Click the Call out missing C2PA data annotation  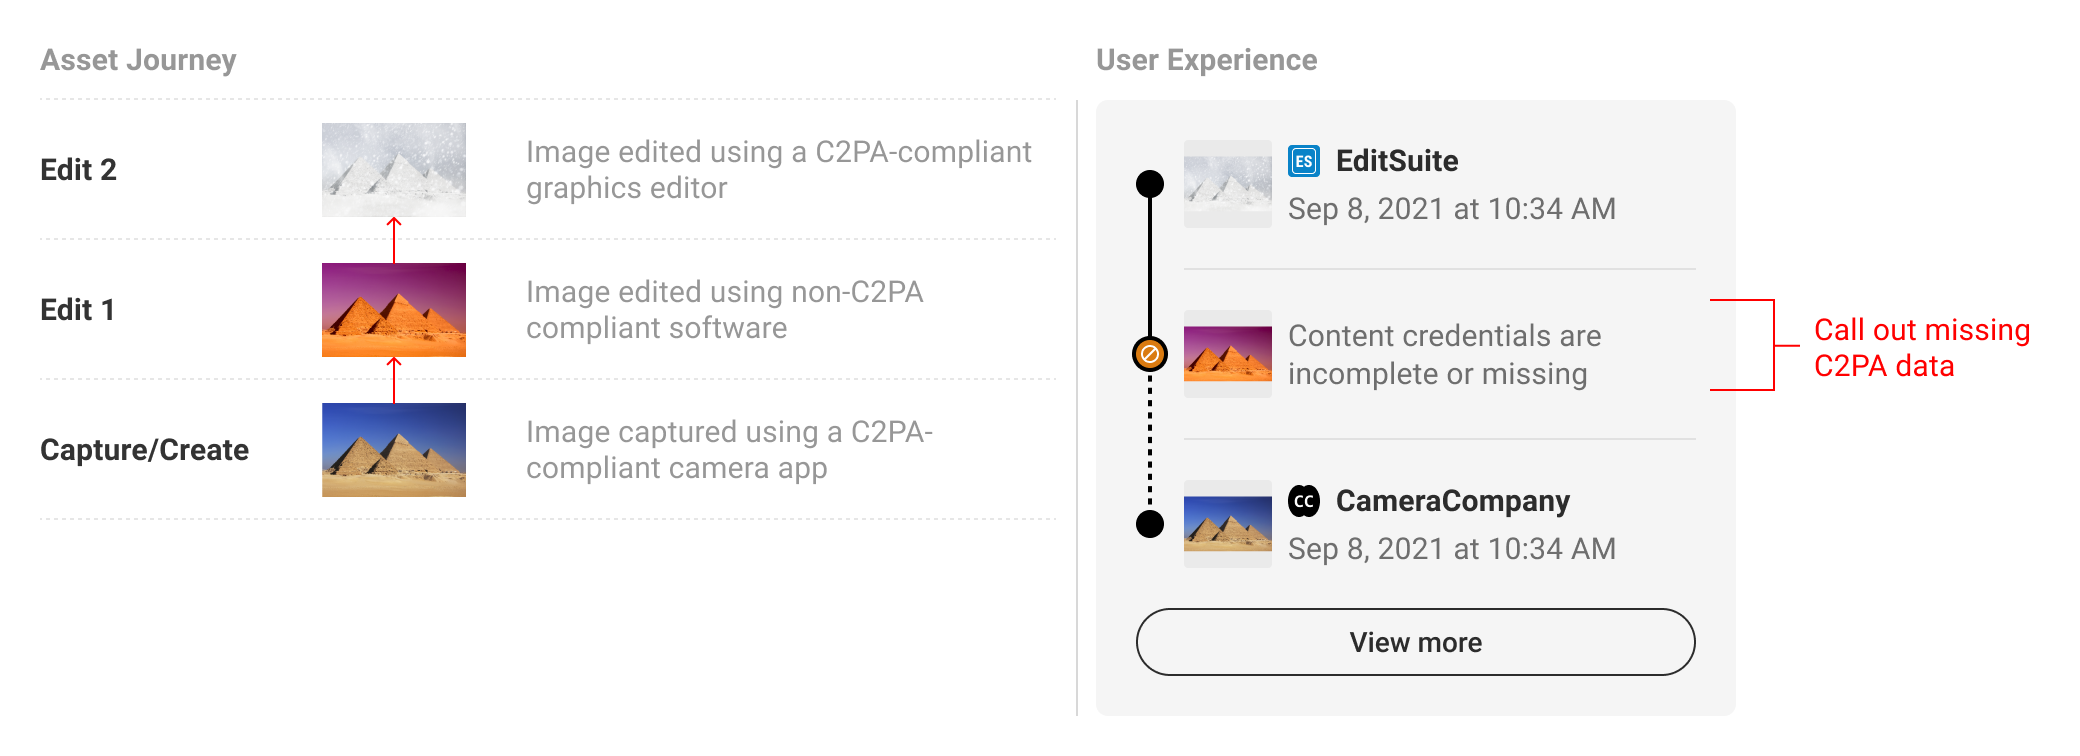(x=1922, y=348)
